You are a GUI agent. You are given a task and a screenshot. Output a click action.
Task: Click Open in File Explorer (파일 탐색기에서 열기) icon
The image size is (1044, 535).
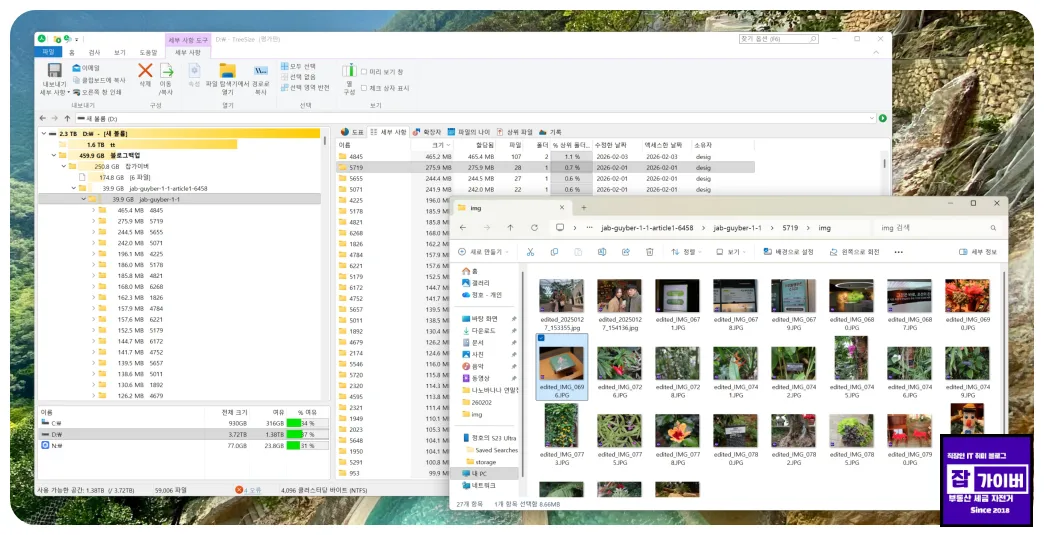click(228, 71)
